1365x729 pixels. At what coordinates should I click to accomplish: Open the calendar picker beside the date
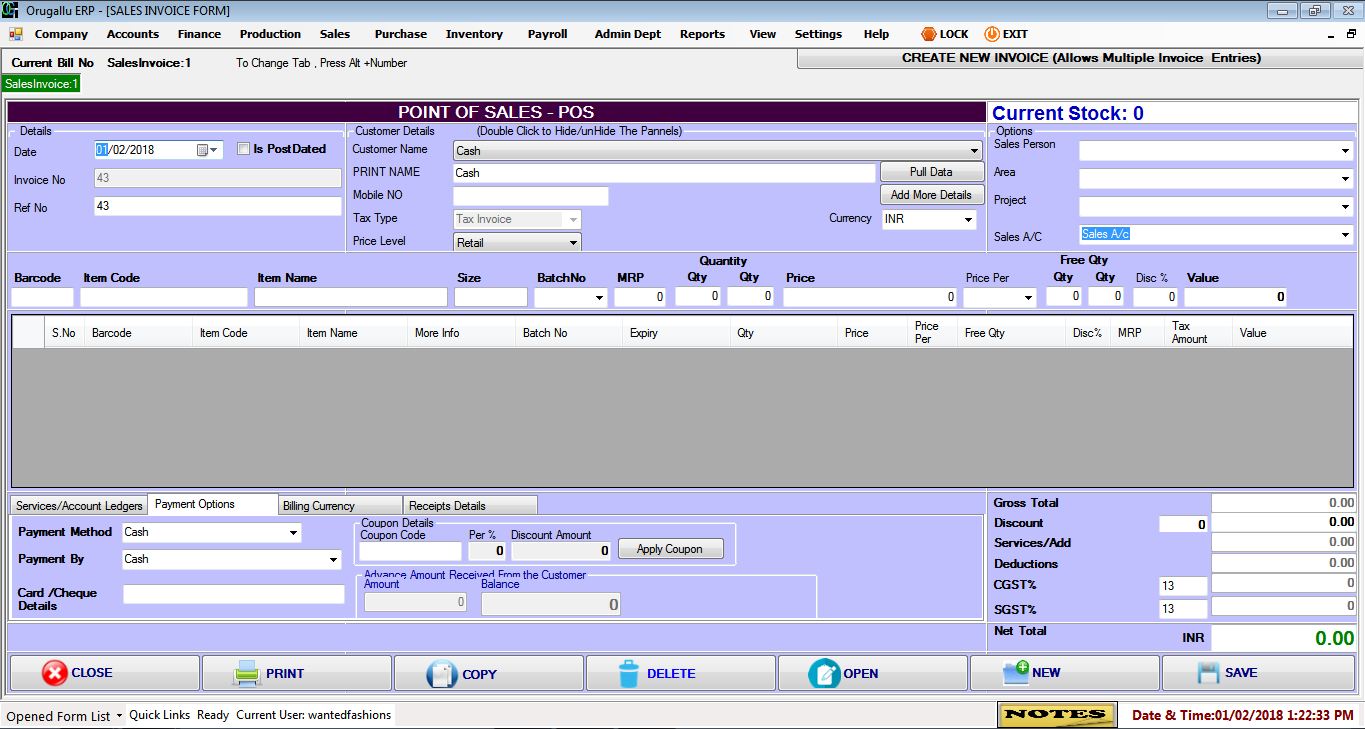tap(203, 150)
